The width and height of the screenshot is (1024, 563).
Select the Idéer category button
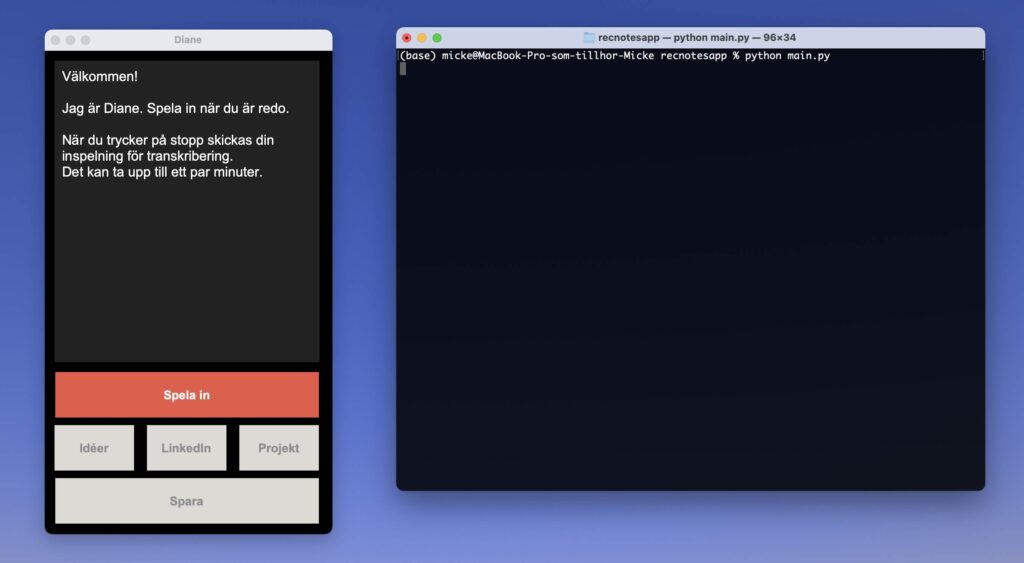coord(94,448)
